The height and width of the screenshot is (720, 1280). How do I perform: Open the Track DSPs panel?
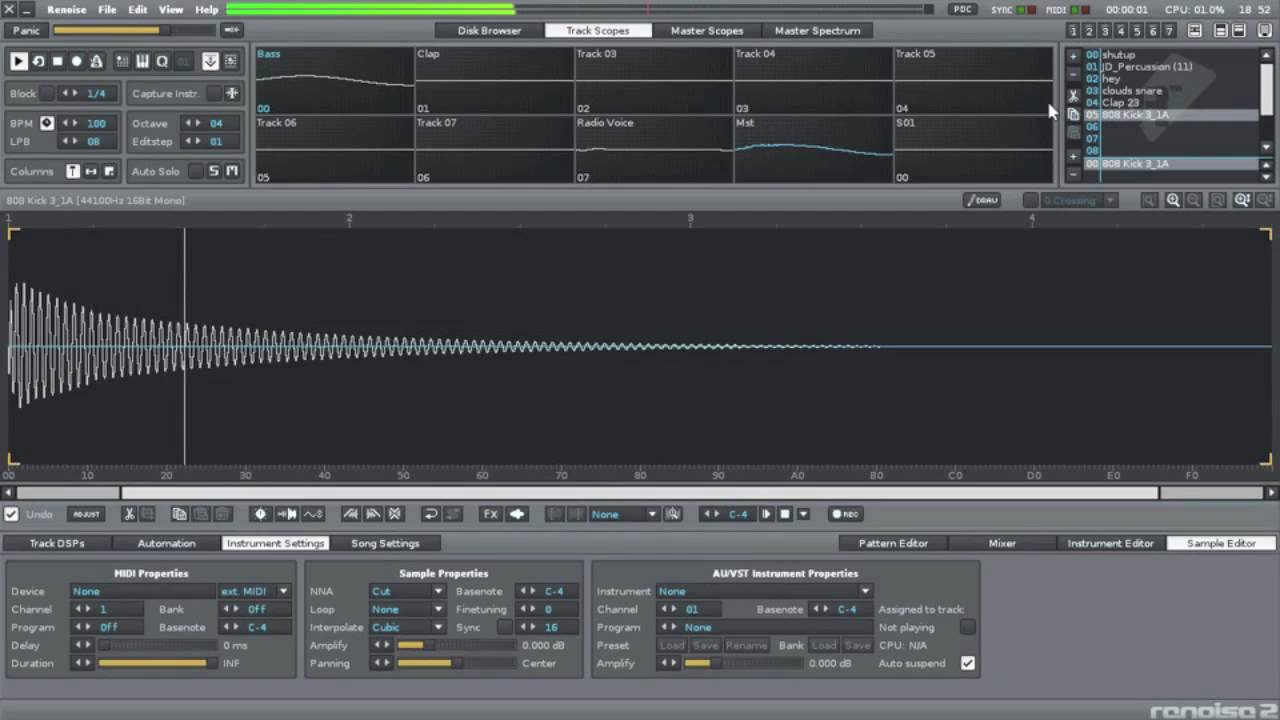coord(57,543)
